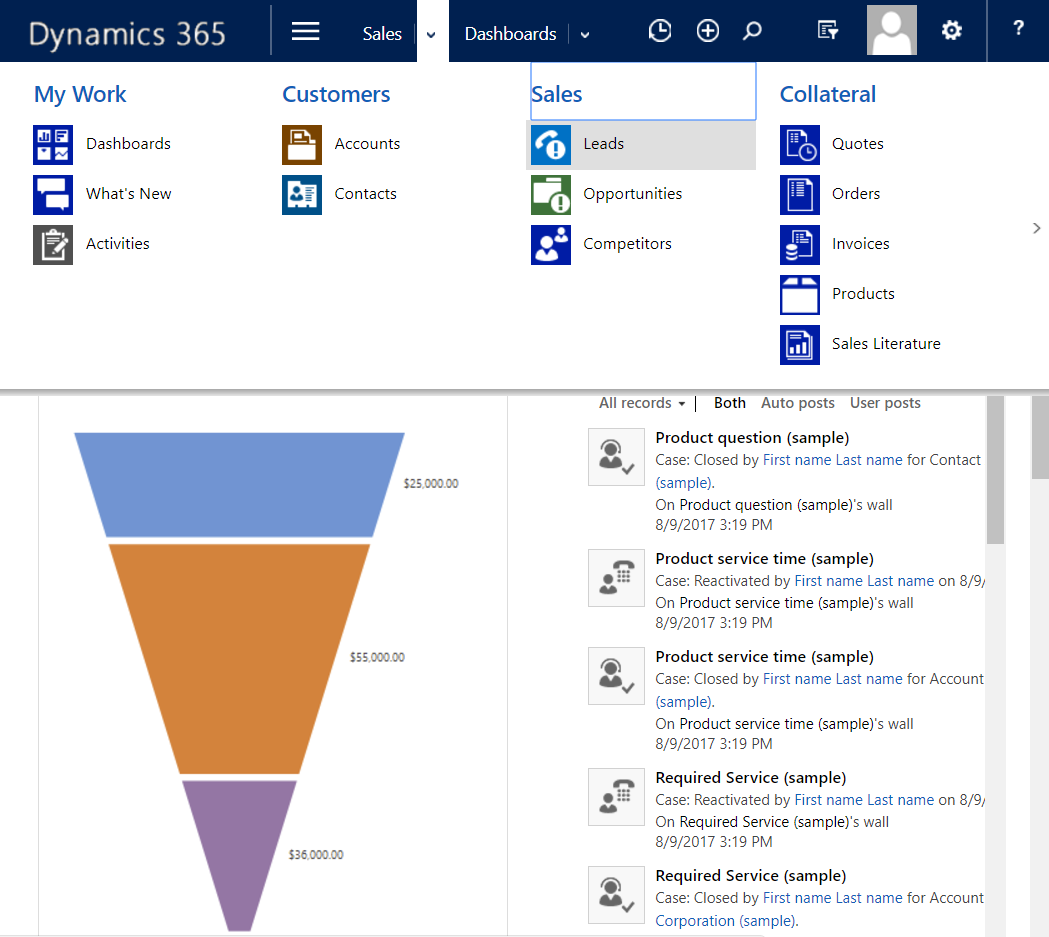This screenshot has height=937, width=1049.
Task: Open Orders menu item
Action: click(856, 194)
